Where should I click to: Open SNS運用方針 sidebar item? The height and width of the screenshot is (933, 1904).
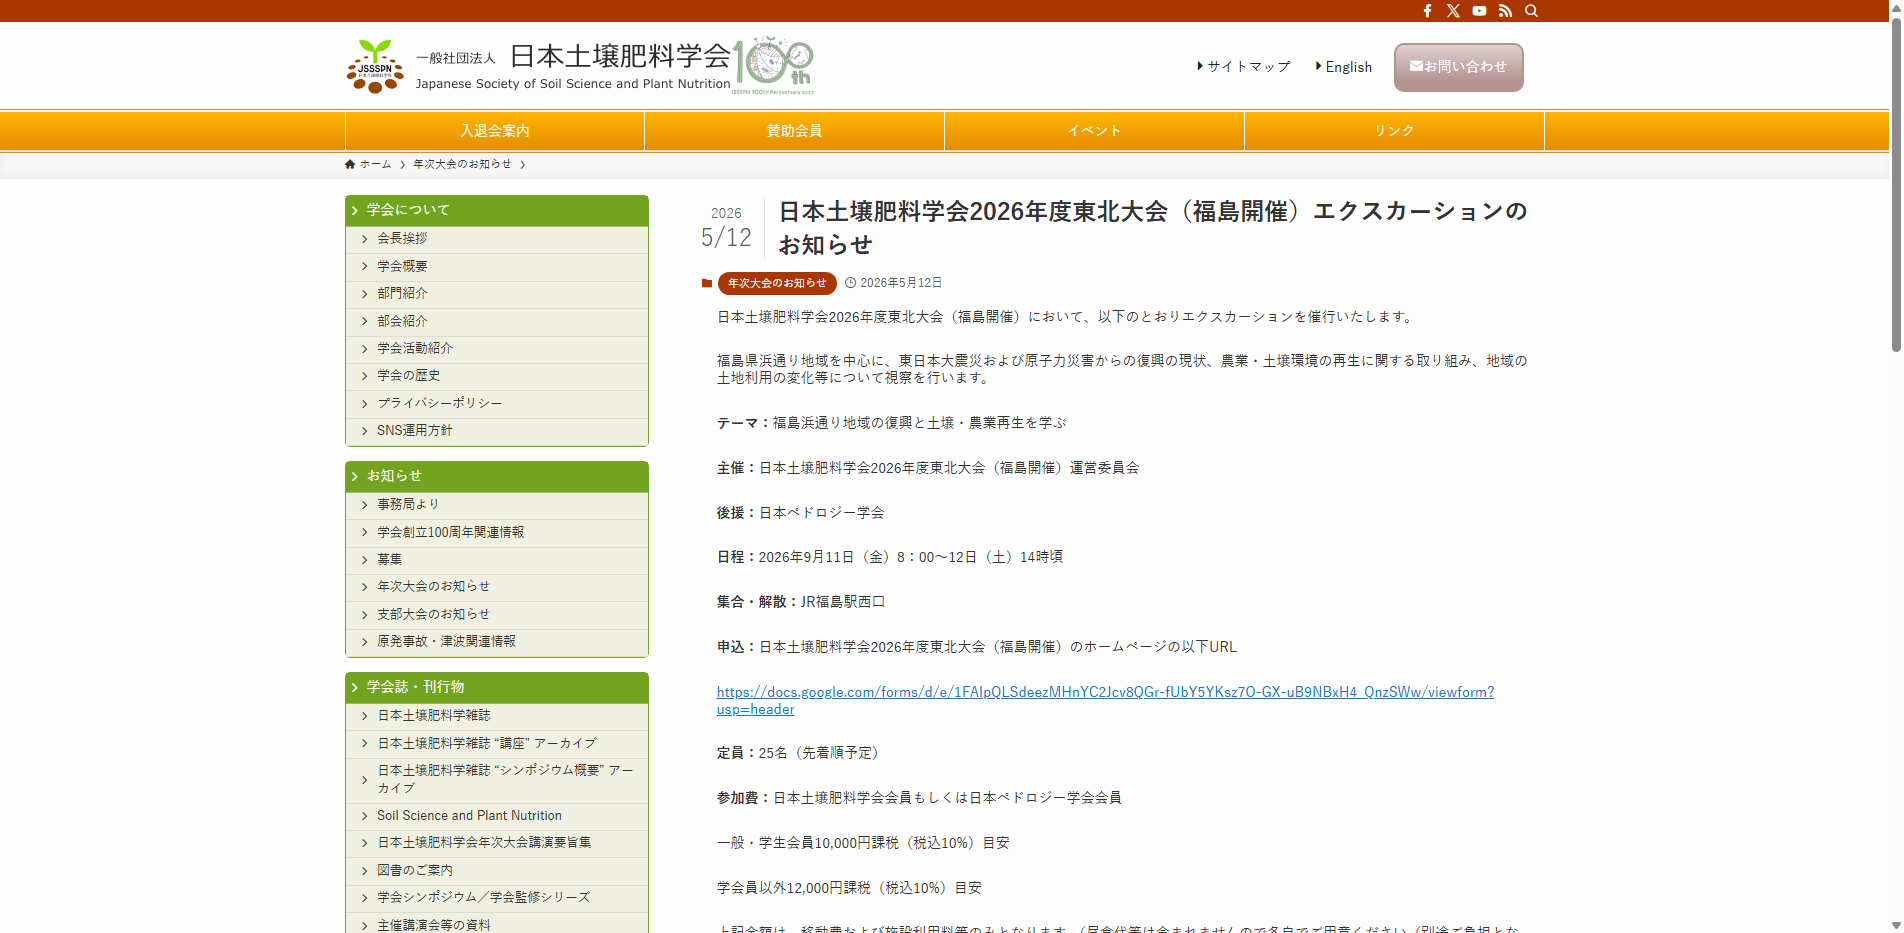pos(497,430)
